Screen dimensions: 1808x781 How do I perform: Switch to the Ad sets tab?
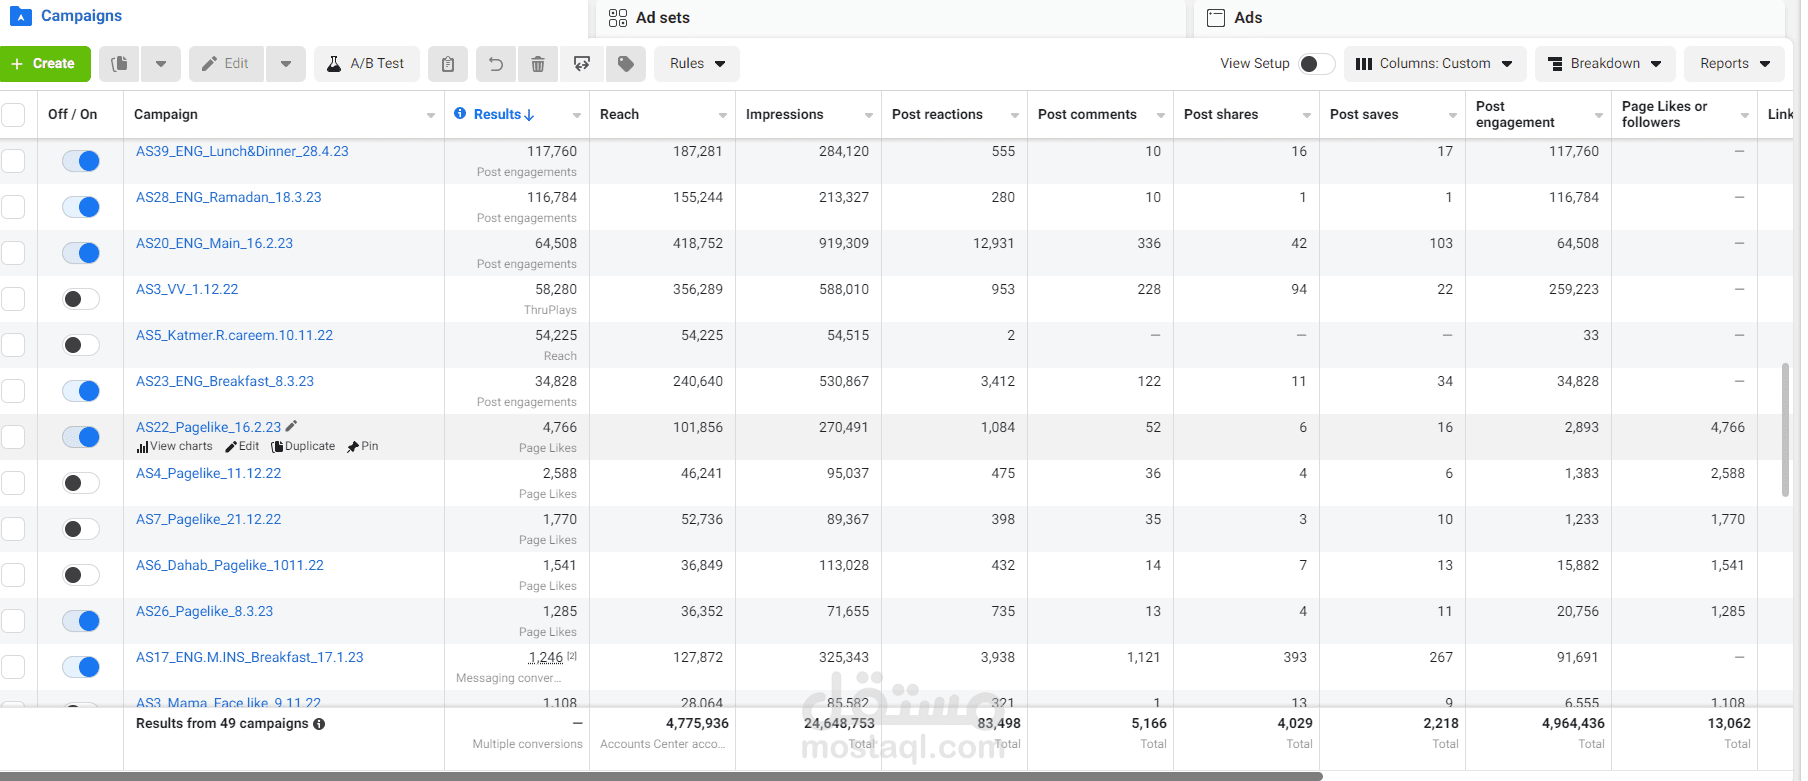(662, 18)
